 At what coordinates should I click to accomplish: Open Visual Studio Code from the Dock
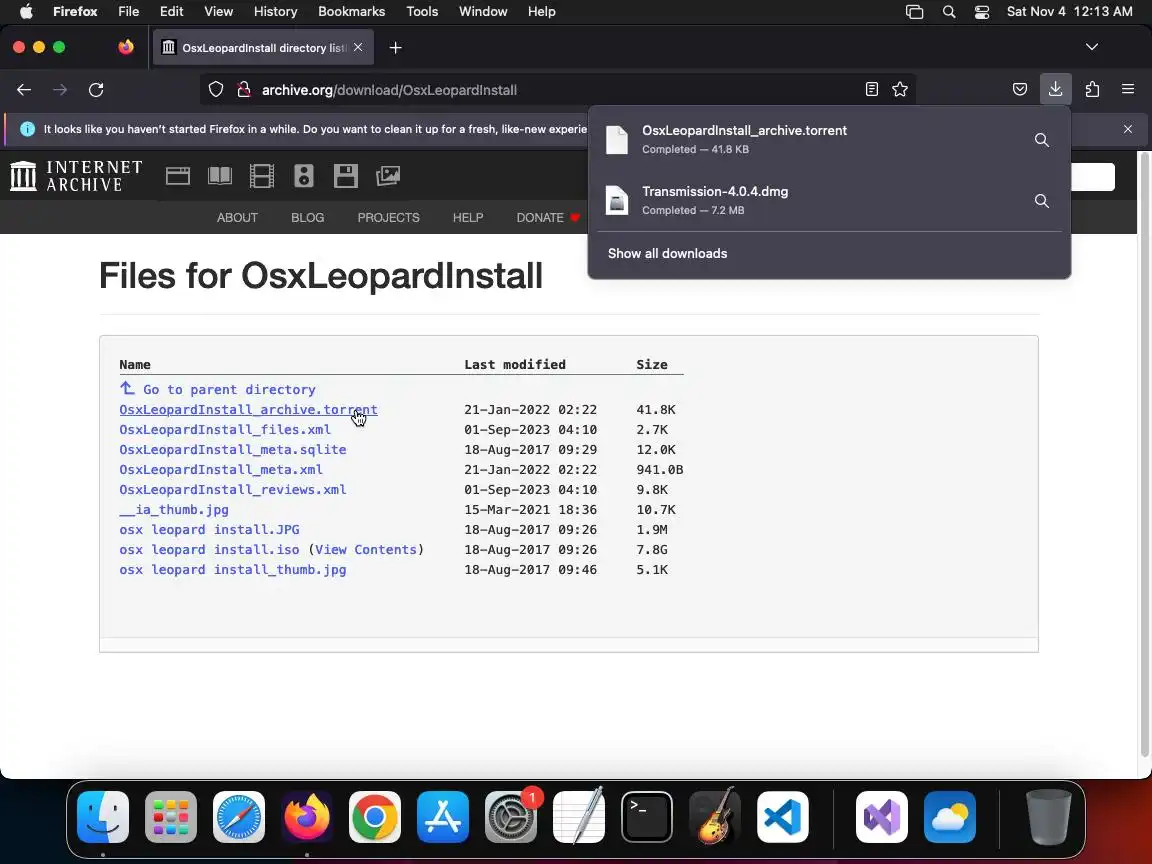[782, 816]
